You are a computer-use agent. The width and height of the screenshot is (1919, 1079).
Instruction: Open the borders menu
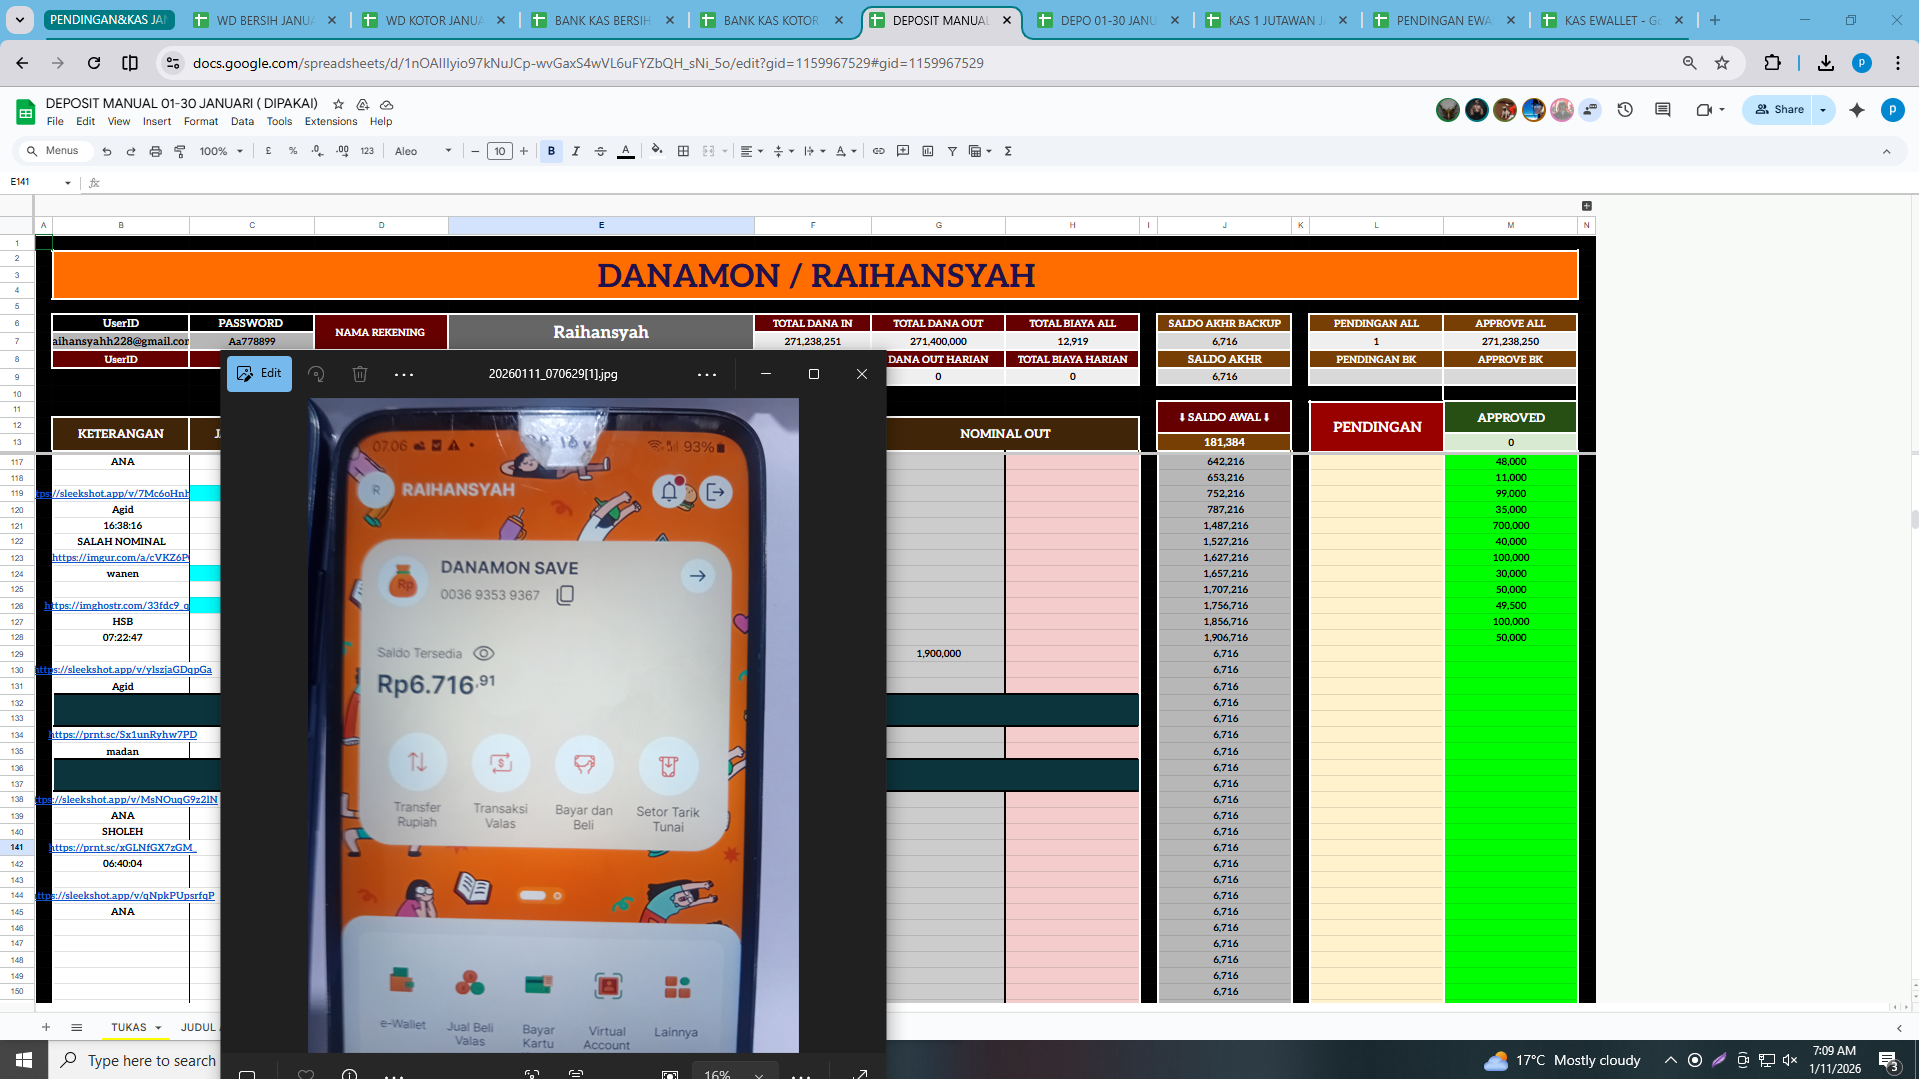pyautogui.click(x=683, y=151)
